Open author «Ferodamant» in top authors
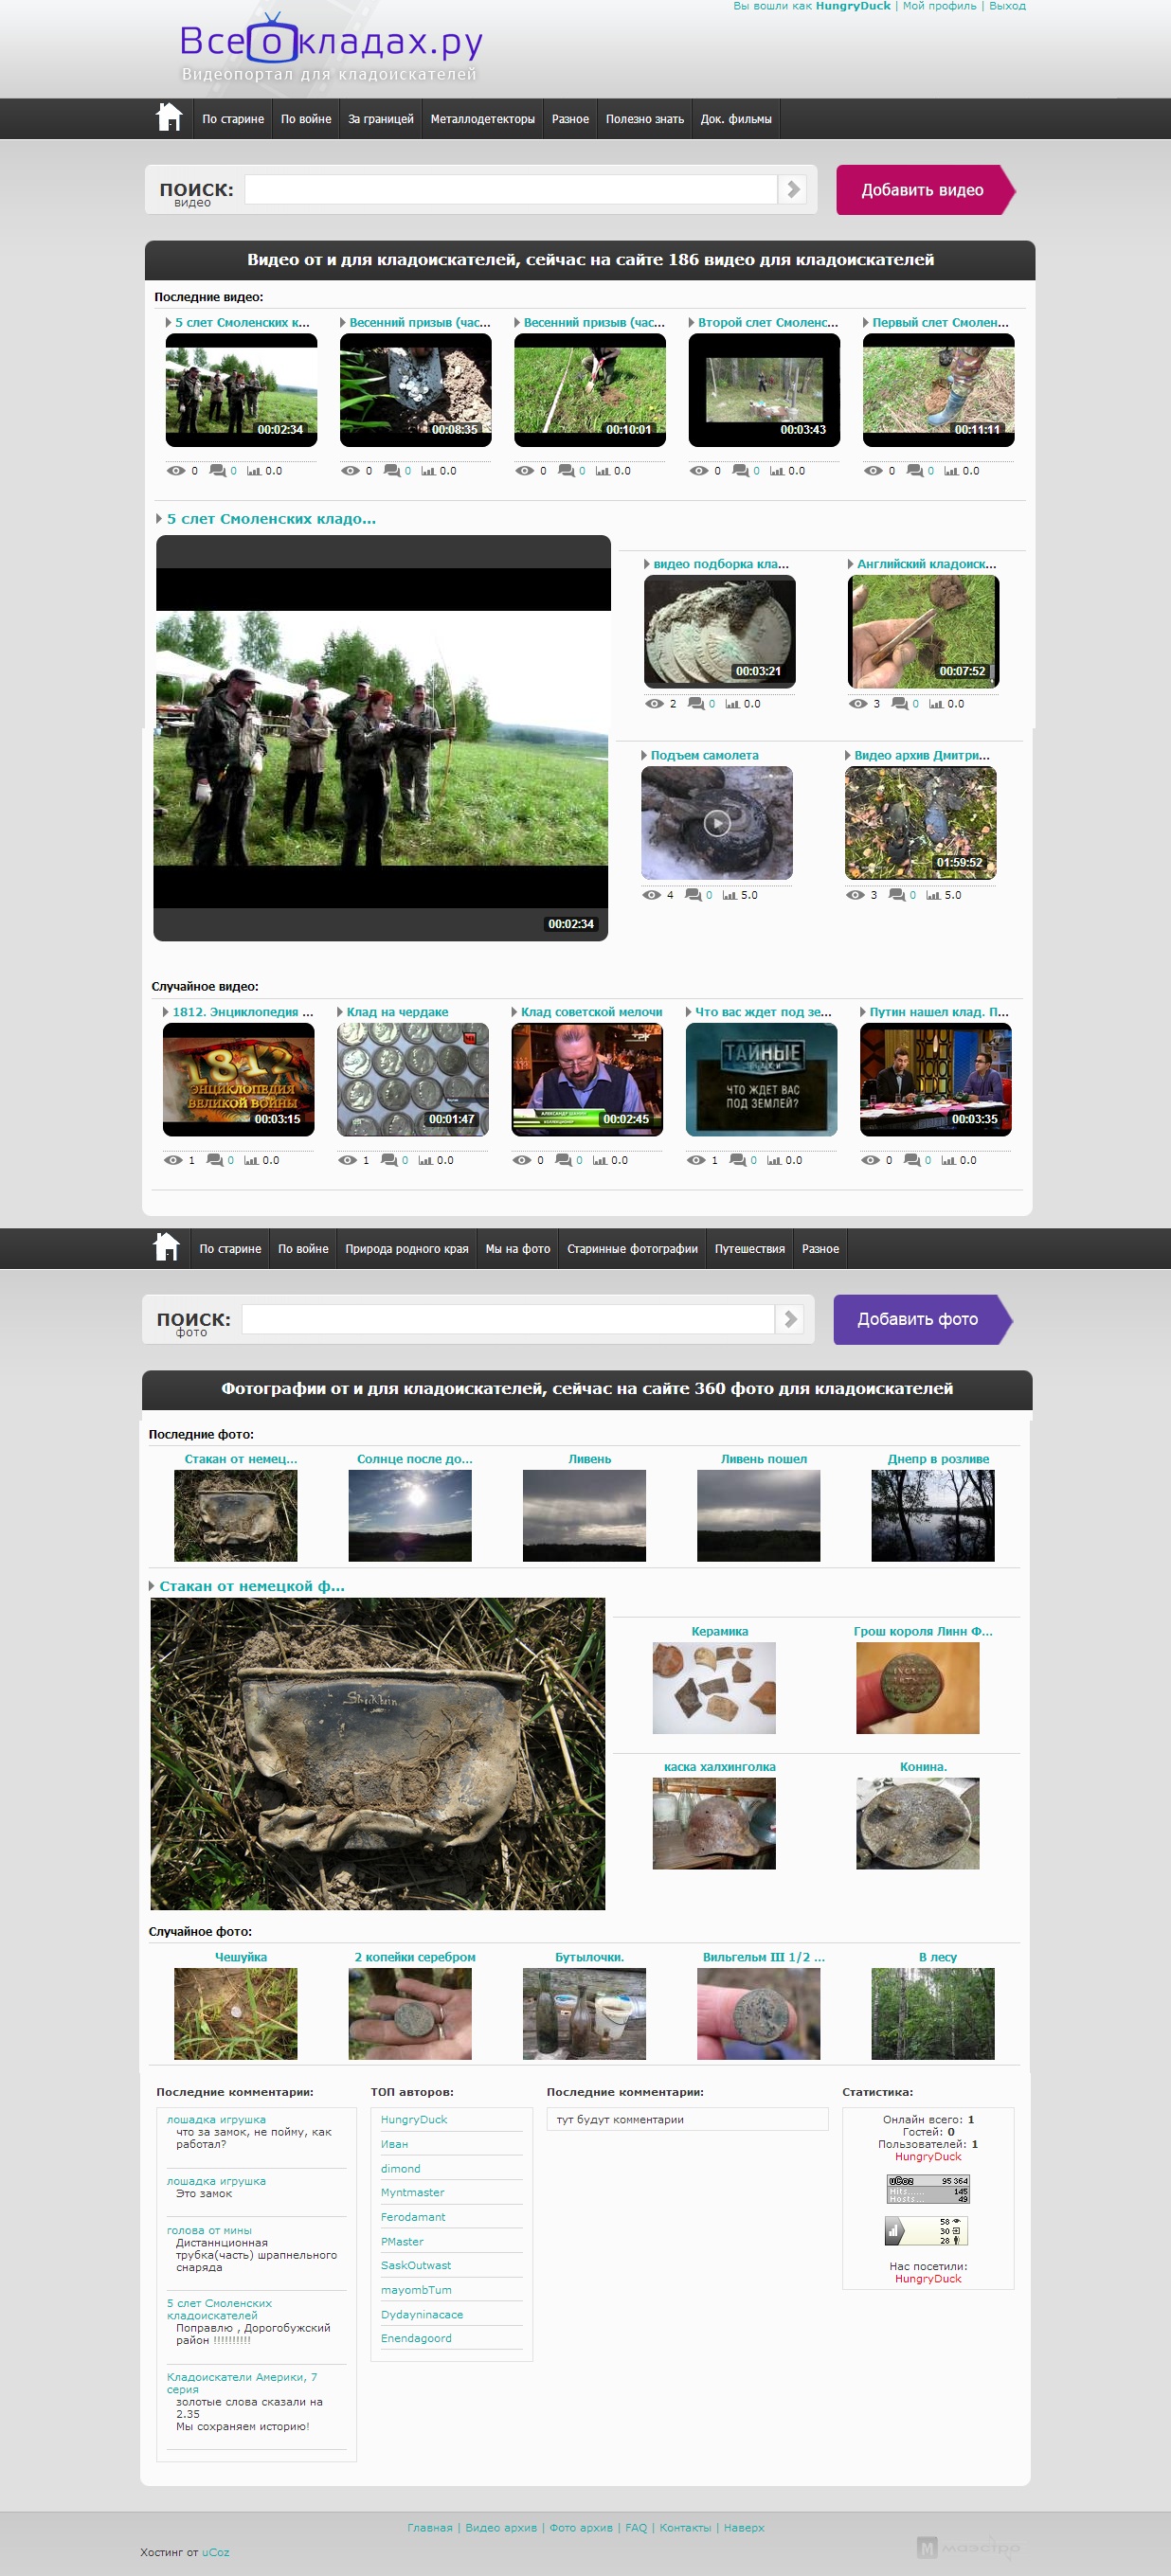Screen dimensions: 1171x2576 click(413, 2217)
